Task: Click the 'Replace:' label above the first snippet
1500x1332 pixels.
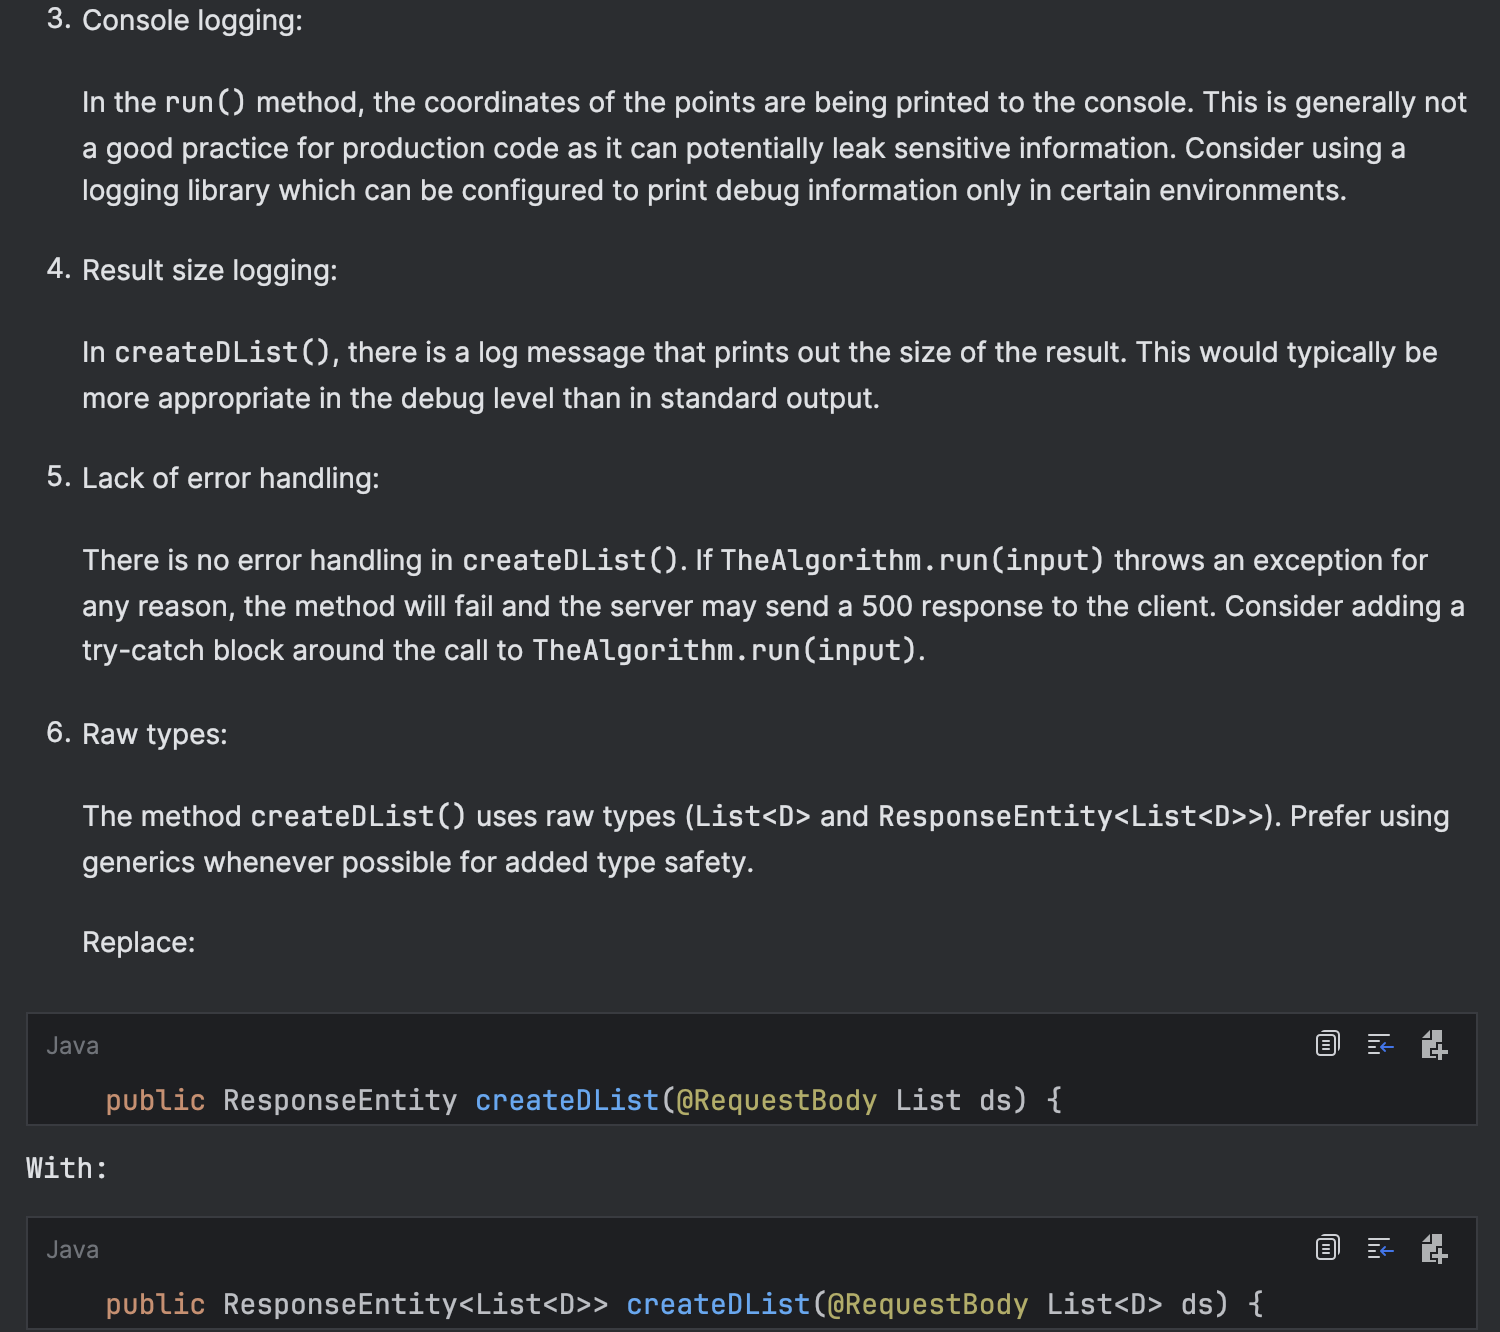Action: (x=138, y=942)
